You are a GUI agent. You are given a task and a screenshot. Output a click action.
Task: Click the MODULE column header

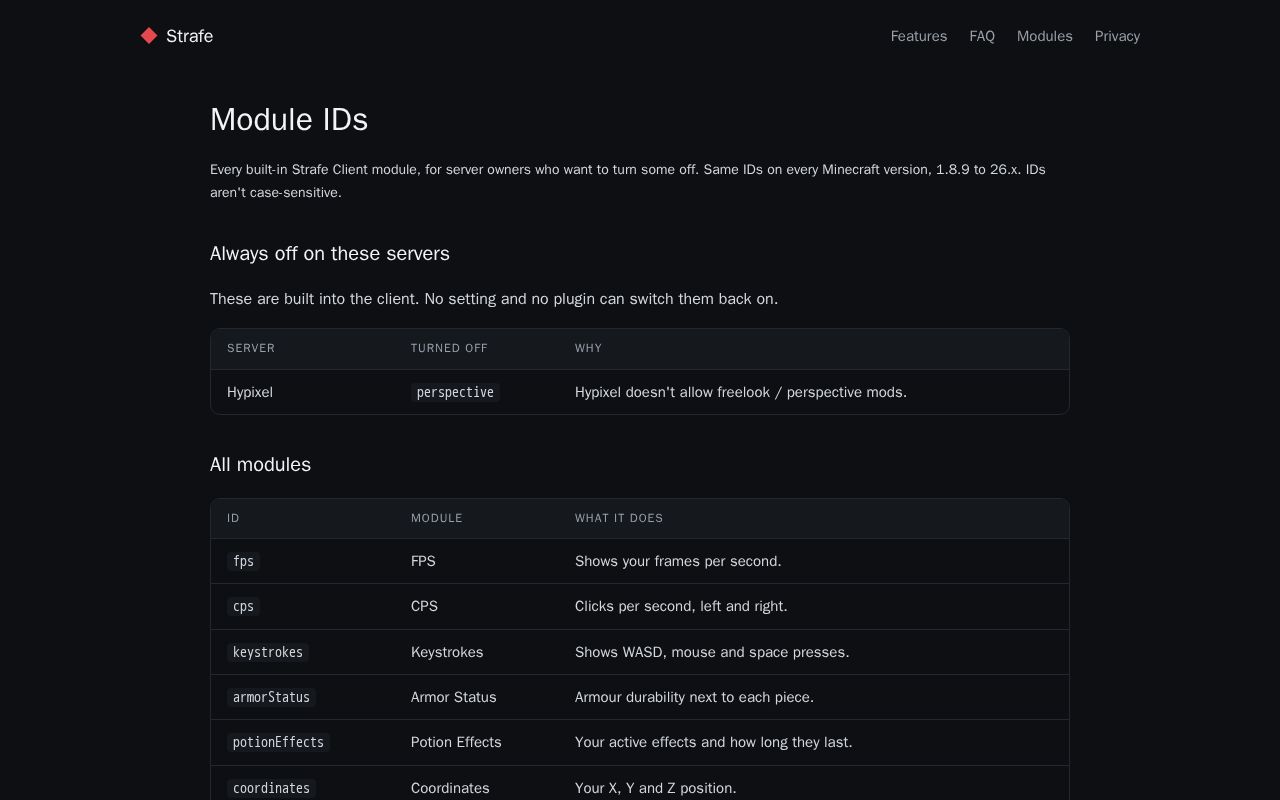[437, 518]
